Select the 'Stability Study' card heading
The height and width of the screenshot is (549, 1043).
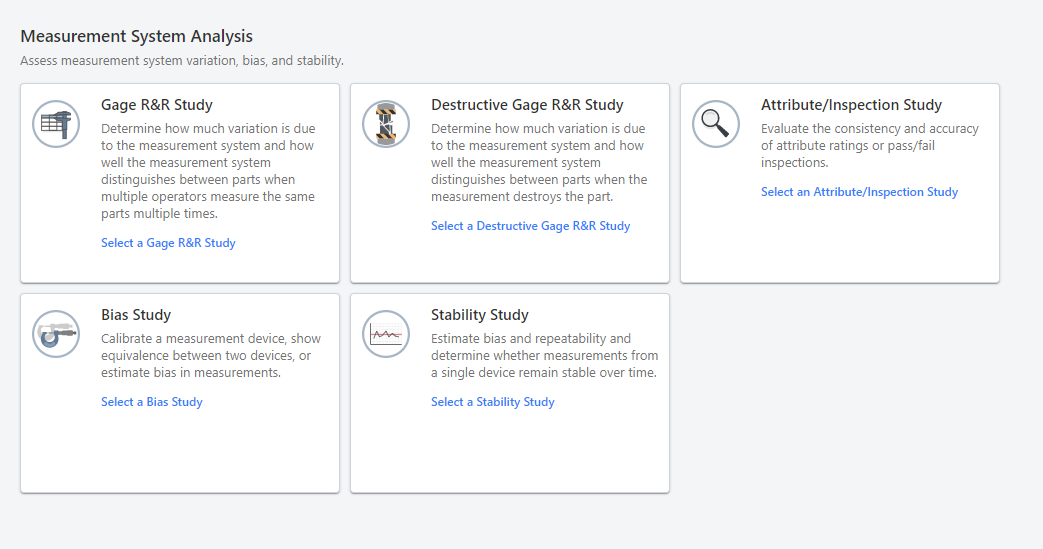[x=479, y=315]
